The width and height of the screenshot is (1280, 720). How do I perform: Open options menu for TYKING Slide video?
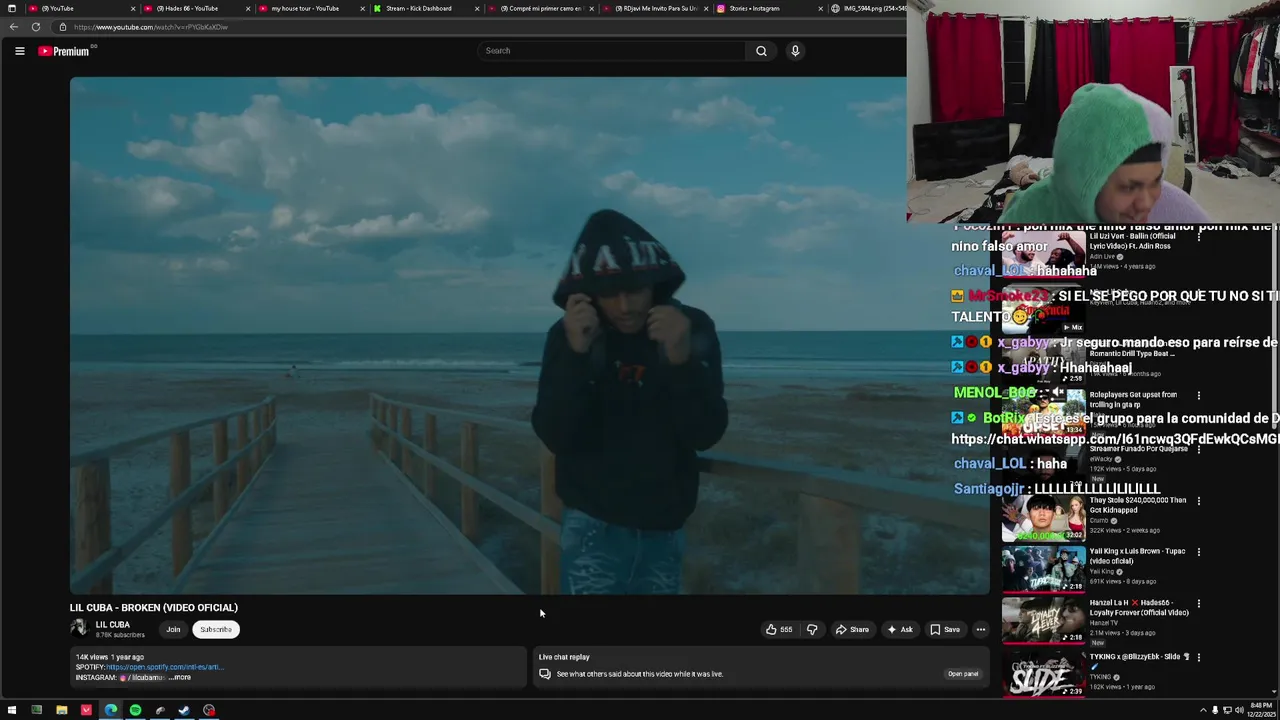[x=1198, y=657]
